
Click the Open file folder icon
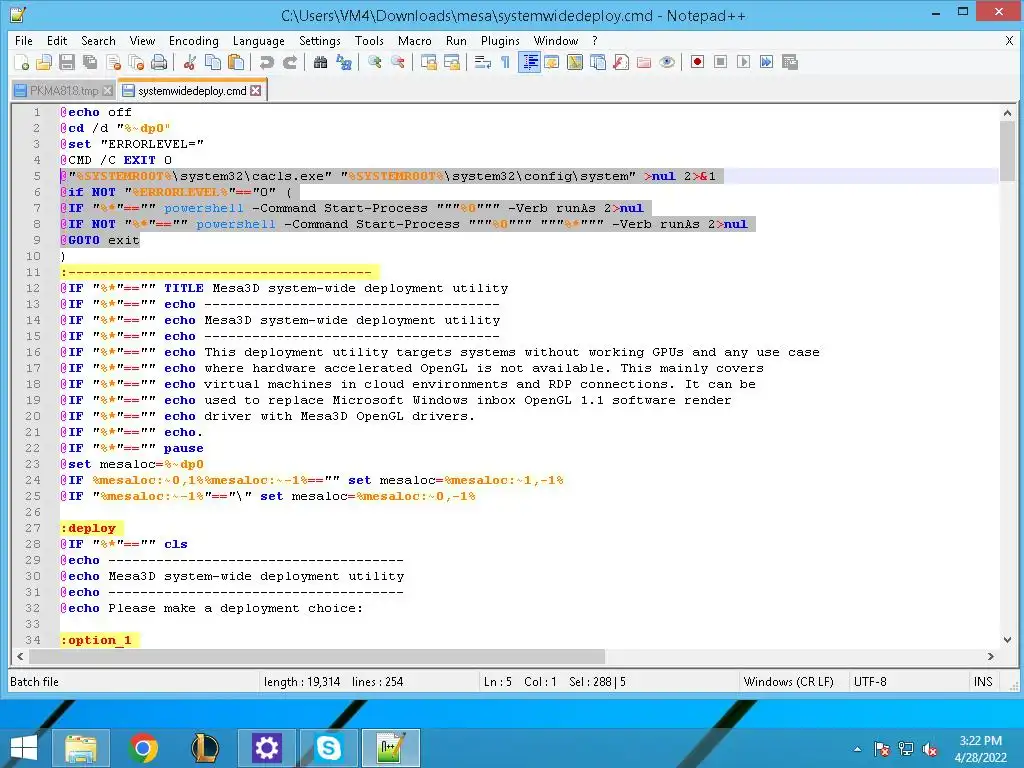[44, 62]
